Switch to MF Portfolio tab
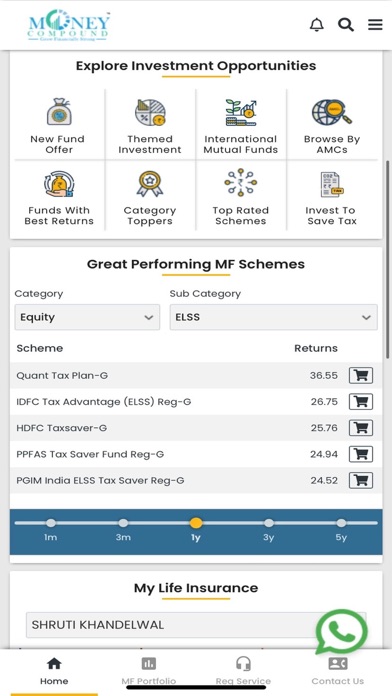The height and width of the screenshot is (696, 392). pos(149,671)
